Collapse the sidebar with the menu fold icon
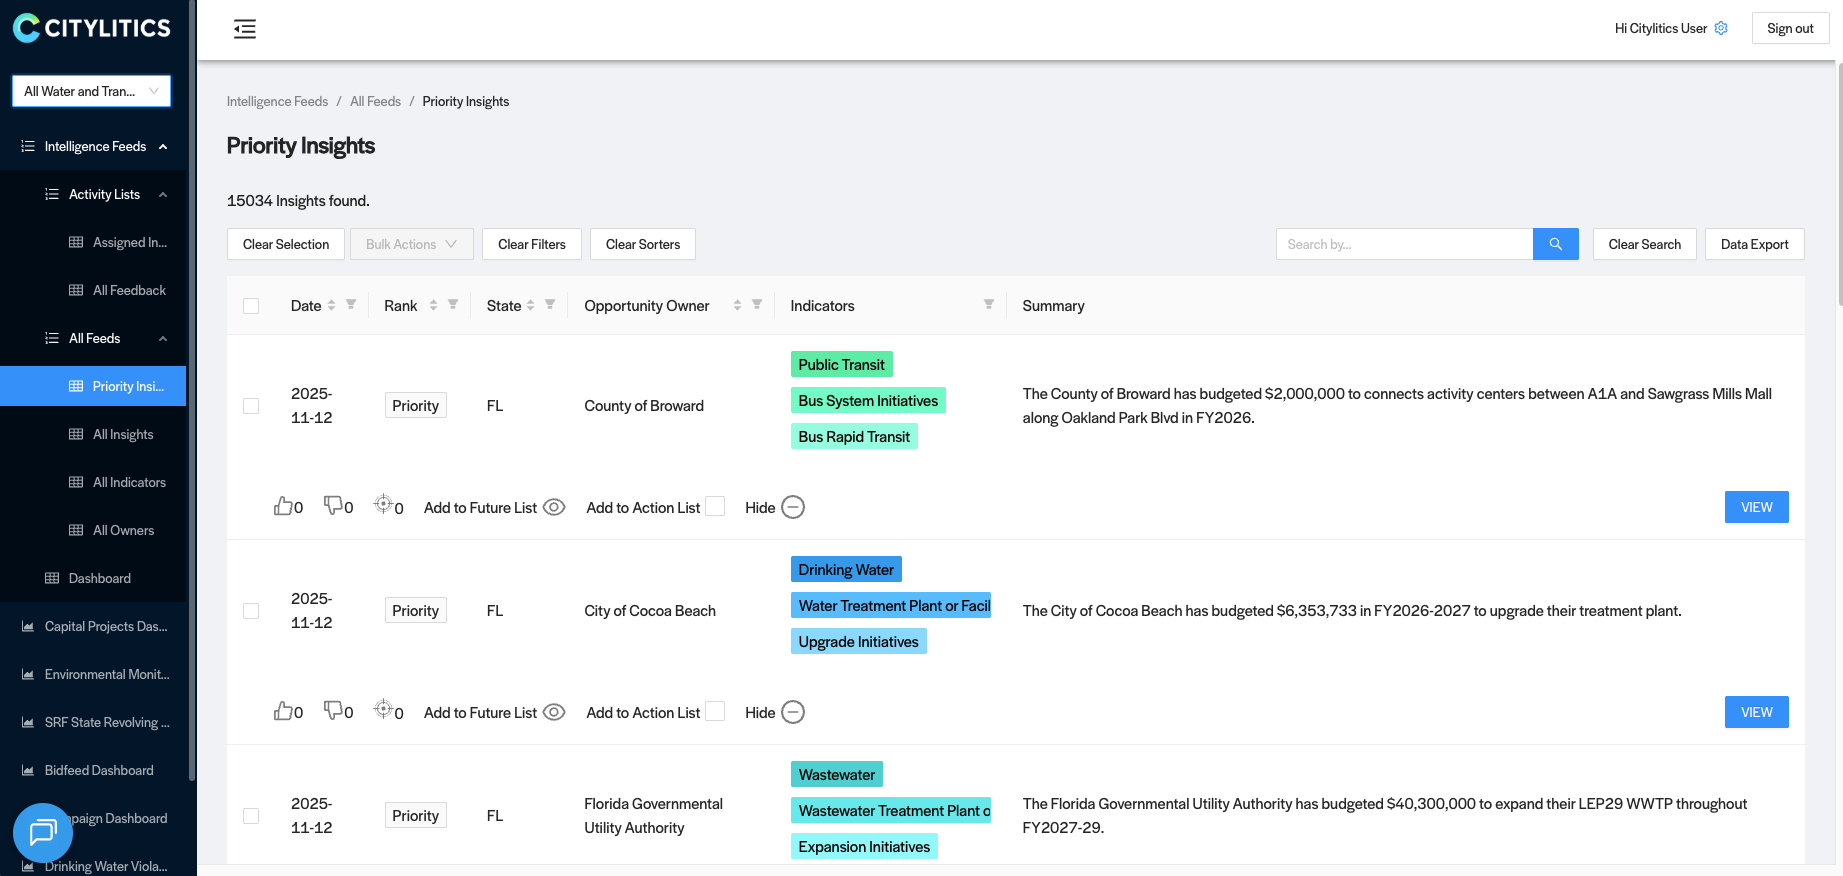The width and height of the screenshot is (1843, 876). coord(245,29)
